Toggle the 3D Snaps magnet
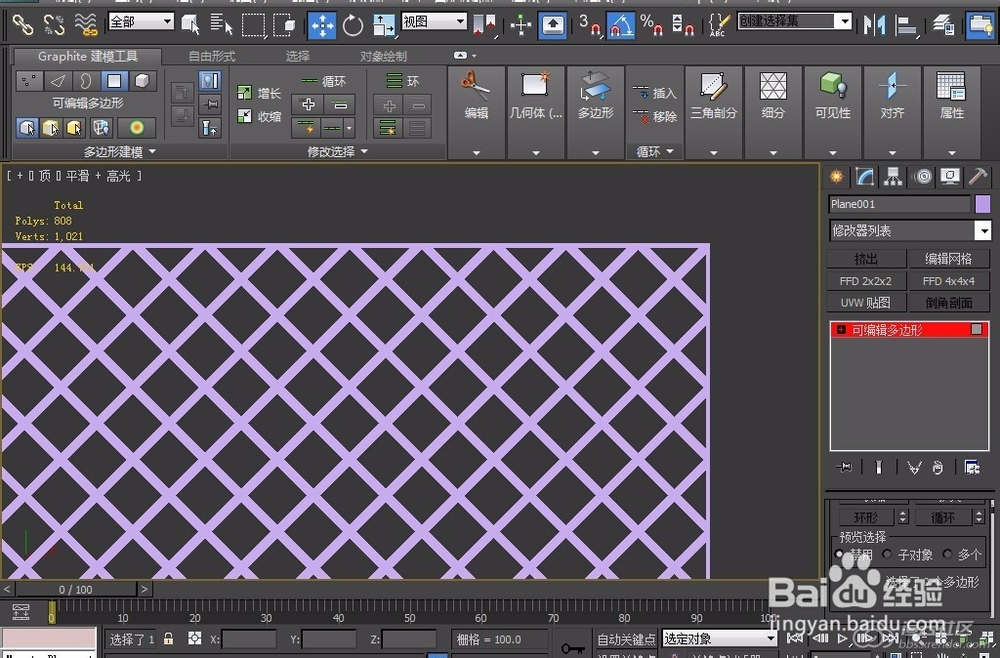Image resolution: width=1000 pixels, height=658 pixels. [x=590, y=26]
